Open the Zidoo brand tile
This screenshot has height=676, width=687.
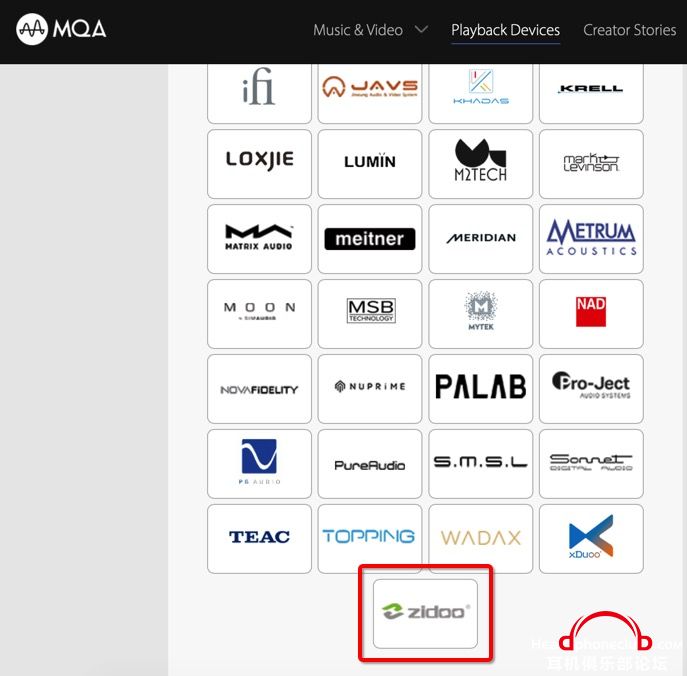[x=425, y=613]
